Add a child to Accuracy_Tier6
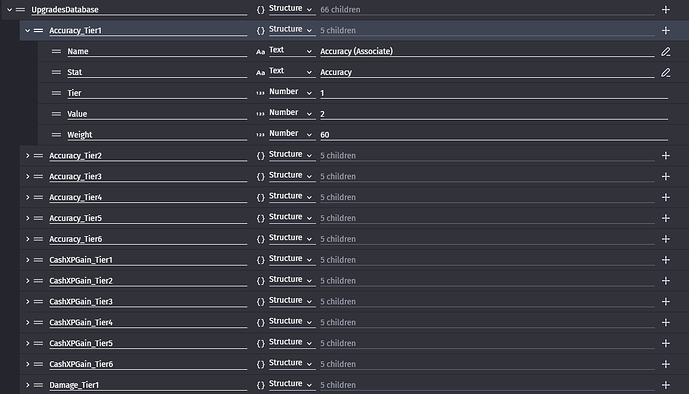Viewport: 689px width, 394px height. (x=666, y=239)
